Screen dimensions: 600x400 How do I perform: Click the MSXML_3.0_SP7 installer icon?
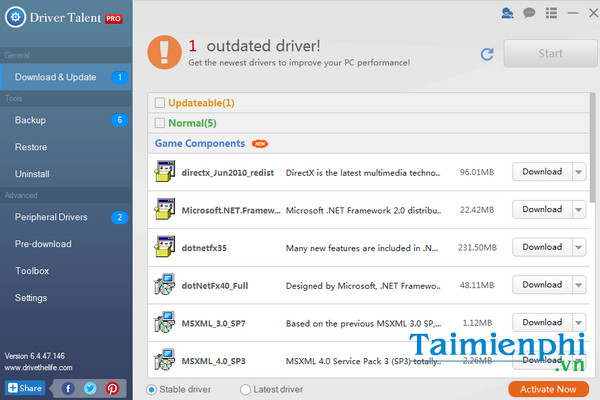[165, 322]
